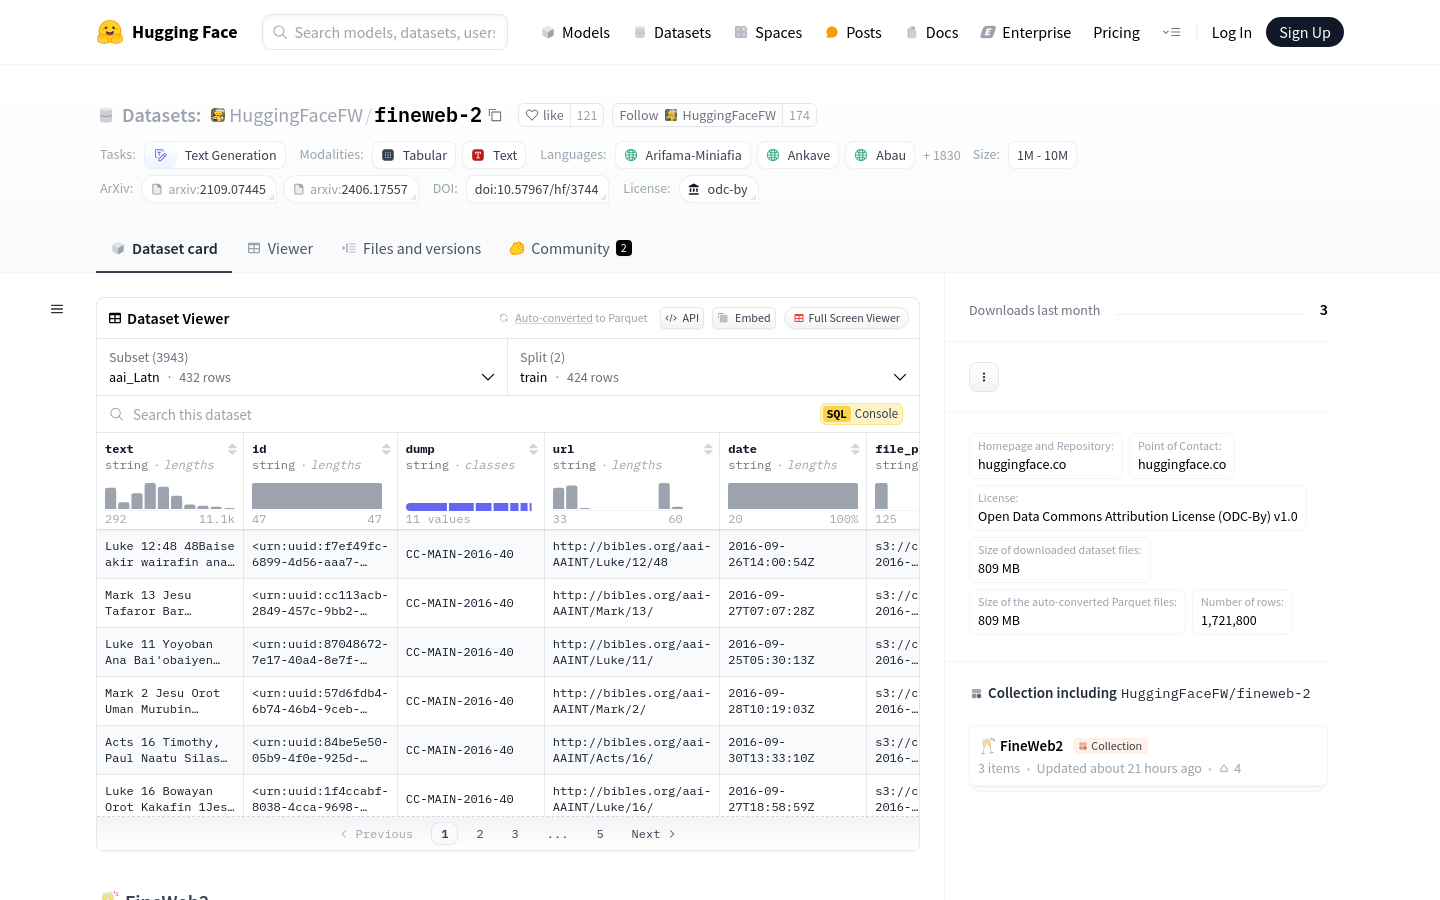Open the HuggingFaceFW organization link in the title
Screen dimensions: 1440x900
coord(296,115)
